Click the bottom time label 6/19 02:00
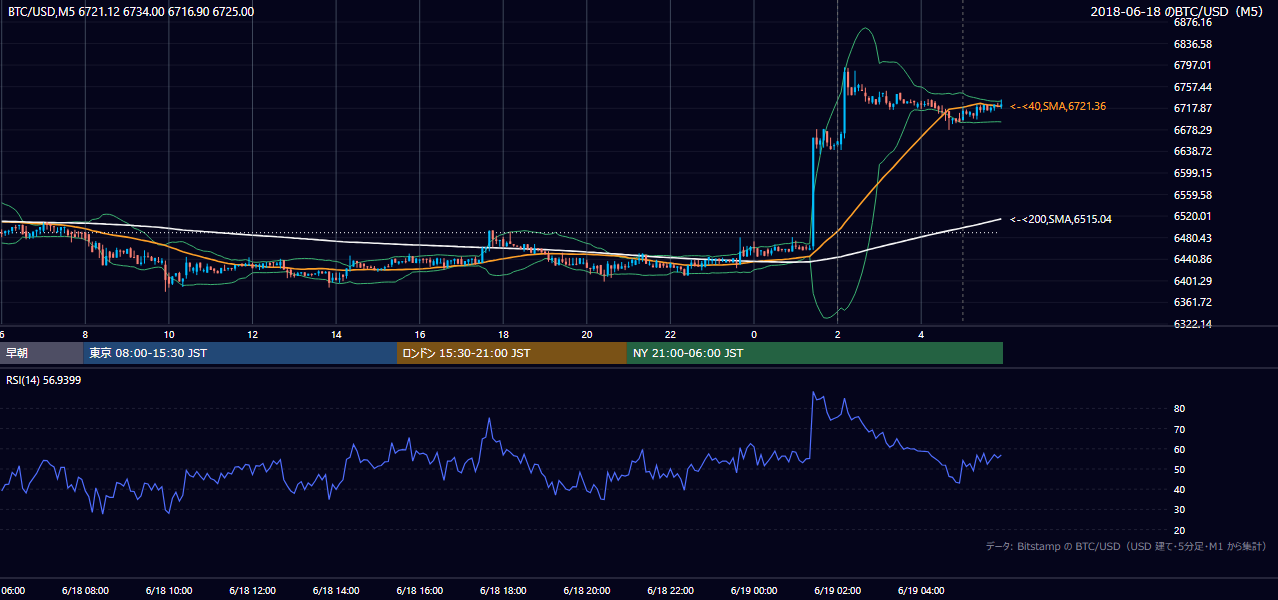The image size is (1278, 600). pyautogui.click(x=838, y=591)
